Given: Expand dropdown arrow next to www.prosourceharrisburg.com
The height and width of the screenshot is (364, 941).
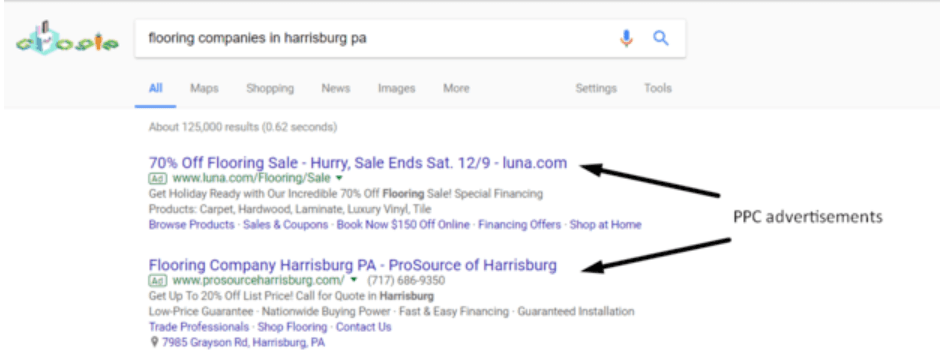Looking at the screenshot, I should point(354,281).
